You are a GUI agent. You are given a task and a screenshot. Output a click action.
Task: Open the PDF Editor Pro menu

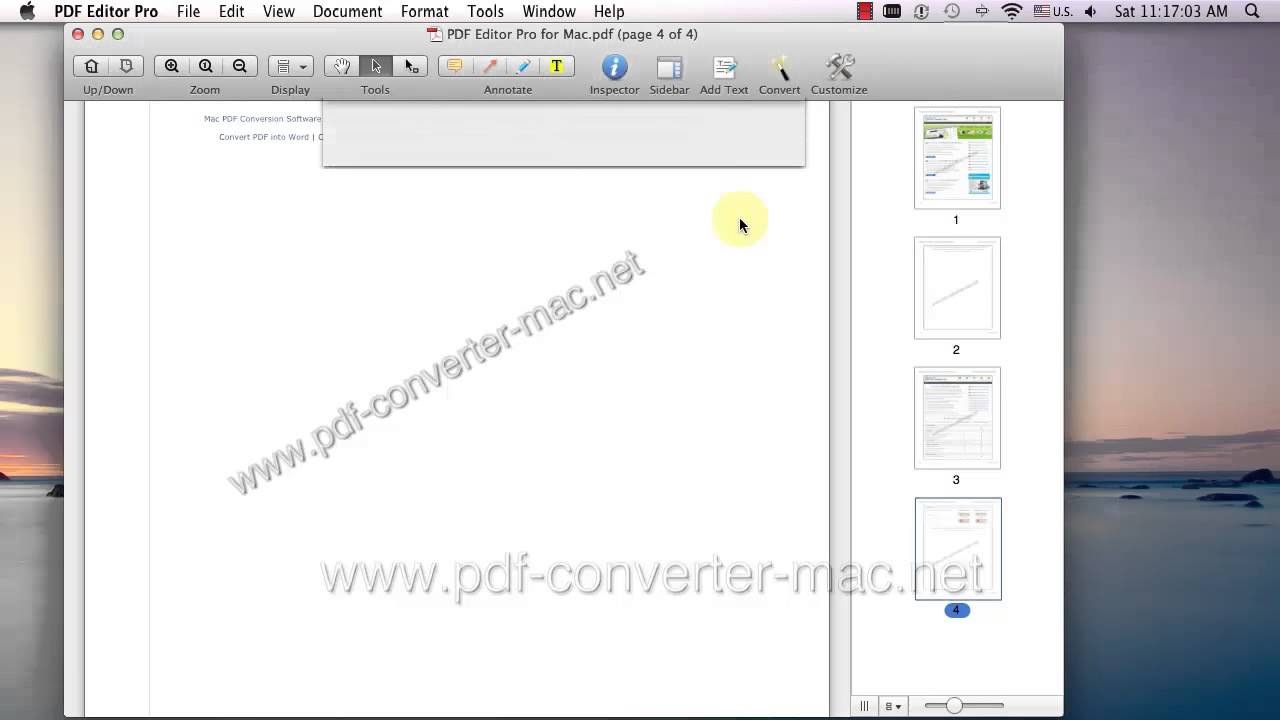tap(106, 11)
